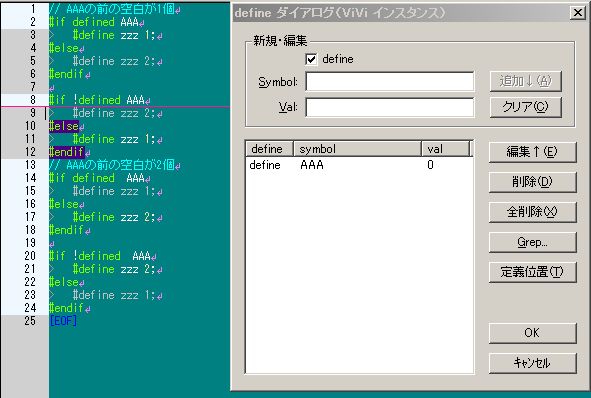
Task: Click line number 8 in editor
Action: coord(33,100)
